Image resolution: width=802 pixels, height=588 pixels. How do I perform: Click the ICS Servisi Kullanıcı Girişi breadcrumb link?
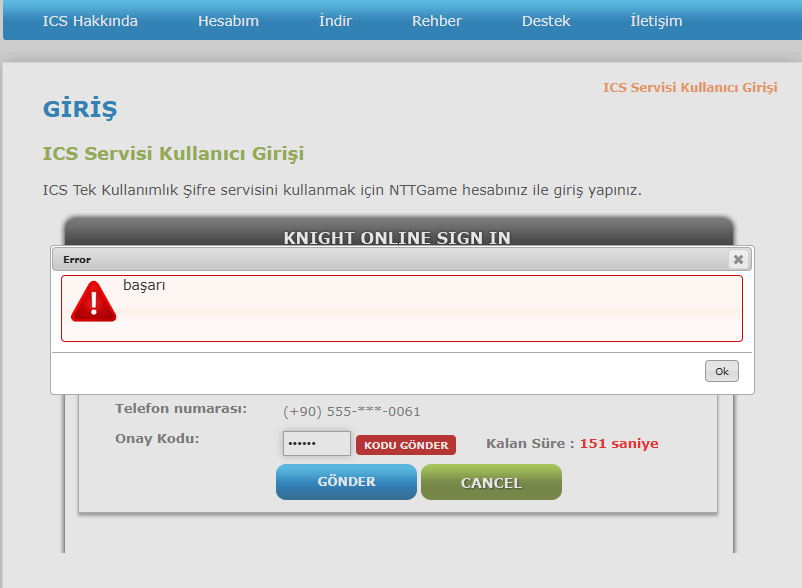pyautogui.click(x=690, y=87)
